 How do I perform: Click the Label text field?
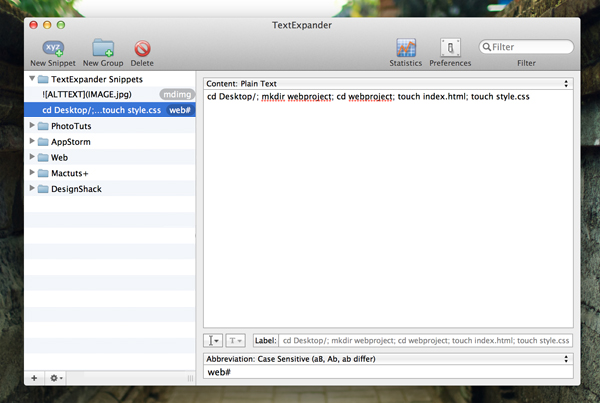coord(426,340)
